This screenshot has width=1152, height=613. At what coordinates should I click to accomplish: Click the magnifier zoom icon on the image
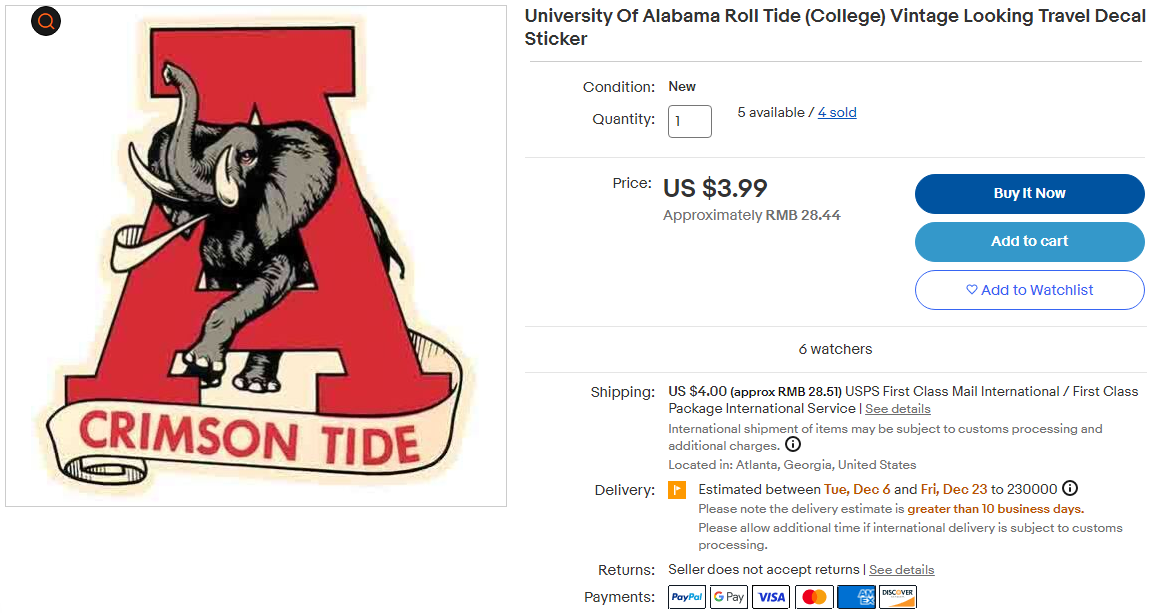46,21
